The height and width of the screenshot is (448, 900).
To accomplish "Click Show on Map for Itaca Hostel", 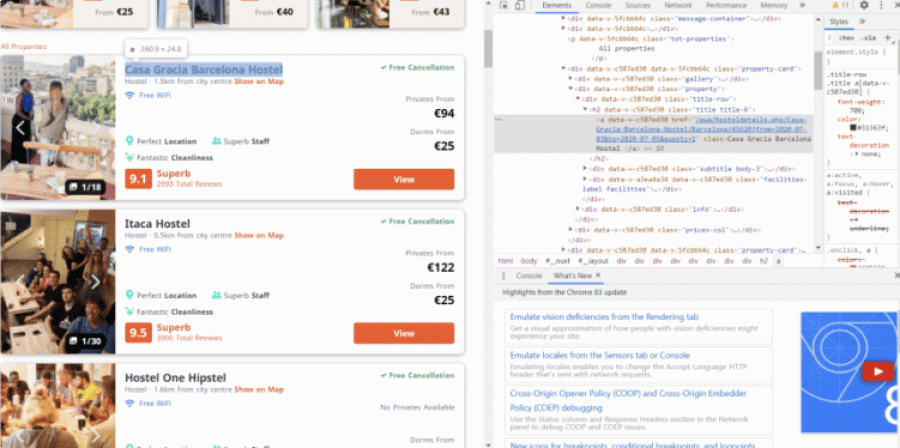I will [x=259, y=235].
